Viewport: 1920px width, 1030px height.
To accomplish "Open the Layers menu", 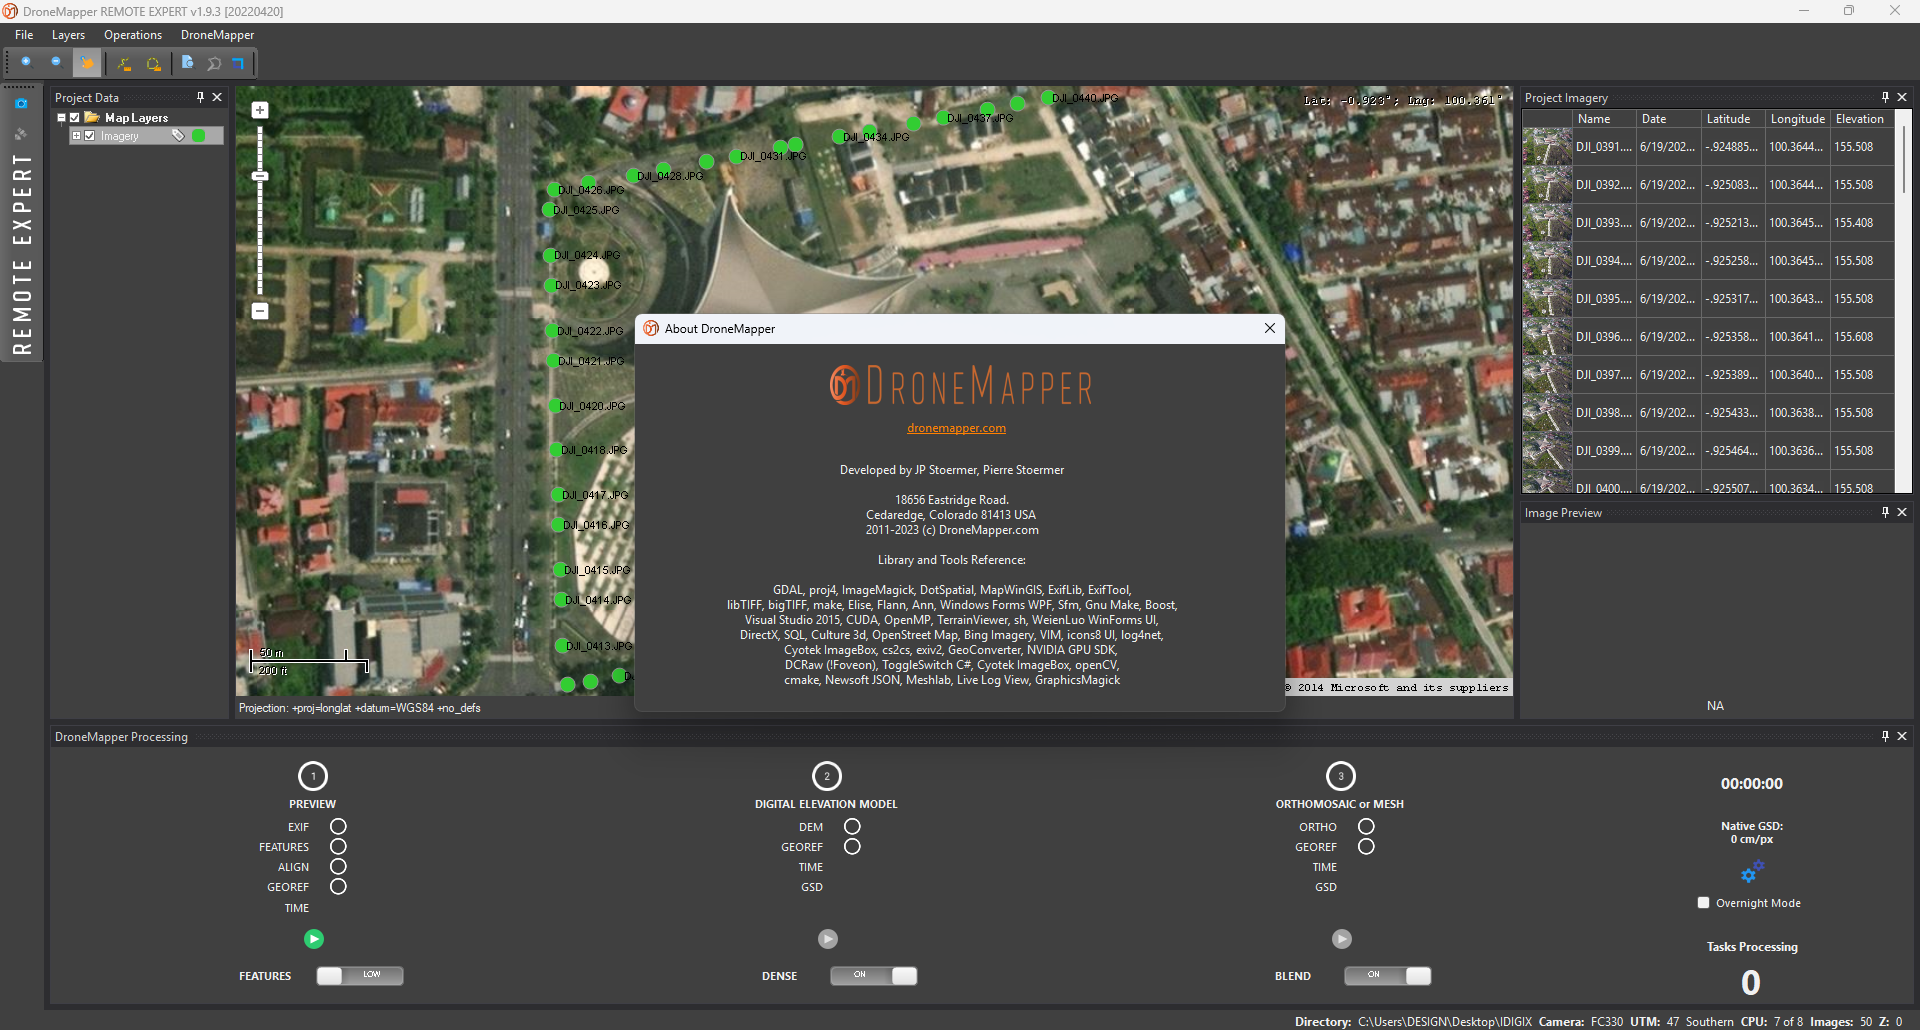I will (68, 35).
